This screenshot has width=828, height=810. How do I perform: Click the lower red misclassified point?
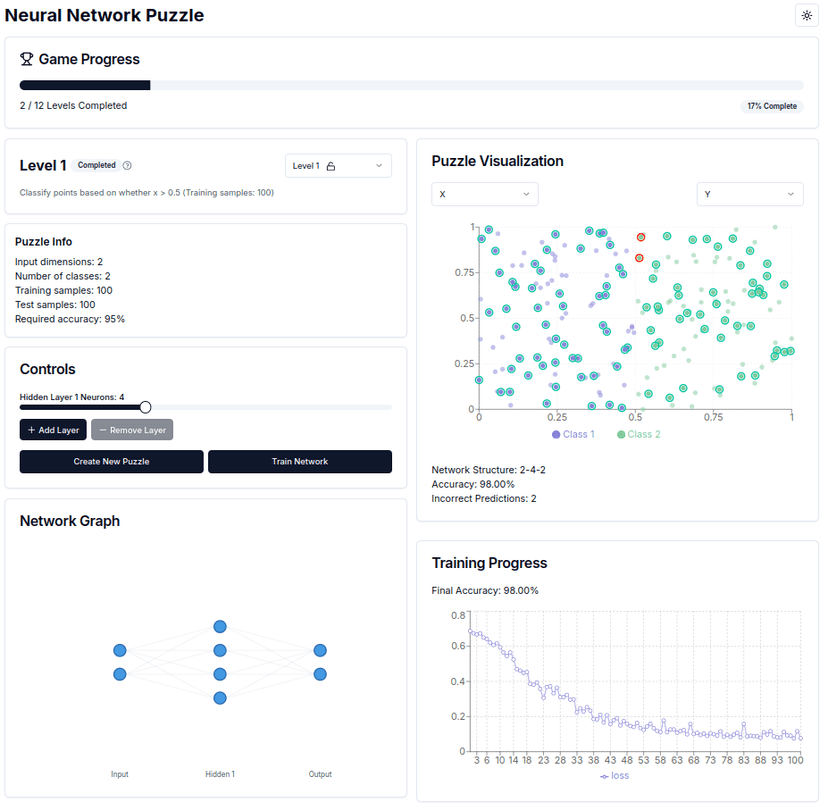[639, 258]
